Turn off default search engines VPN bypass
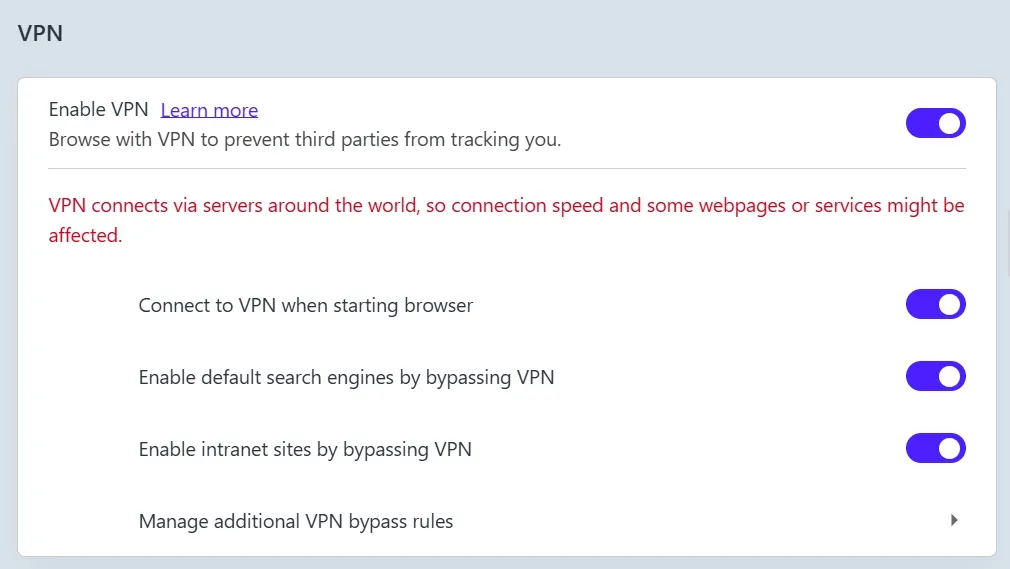This screenshot has width=1010, height=569. [x=935, y=377]
